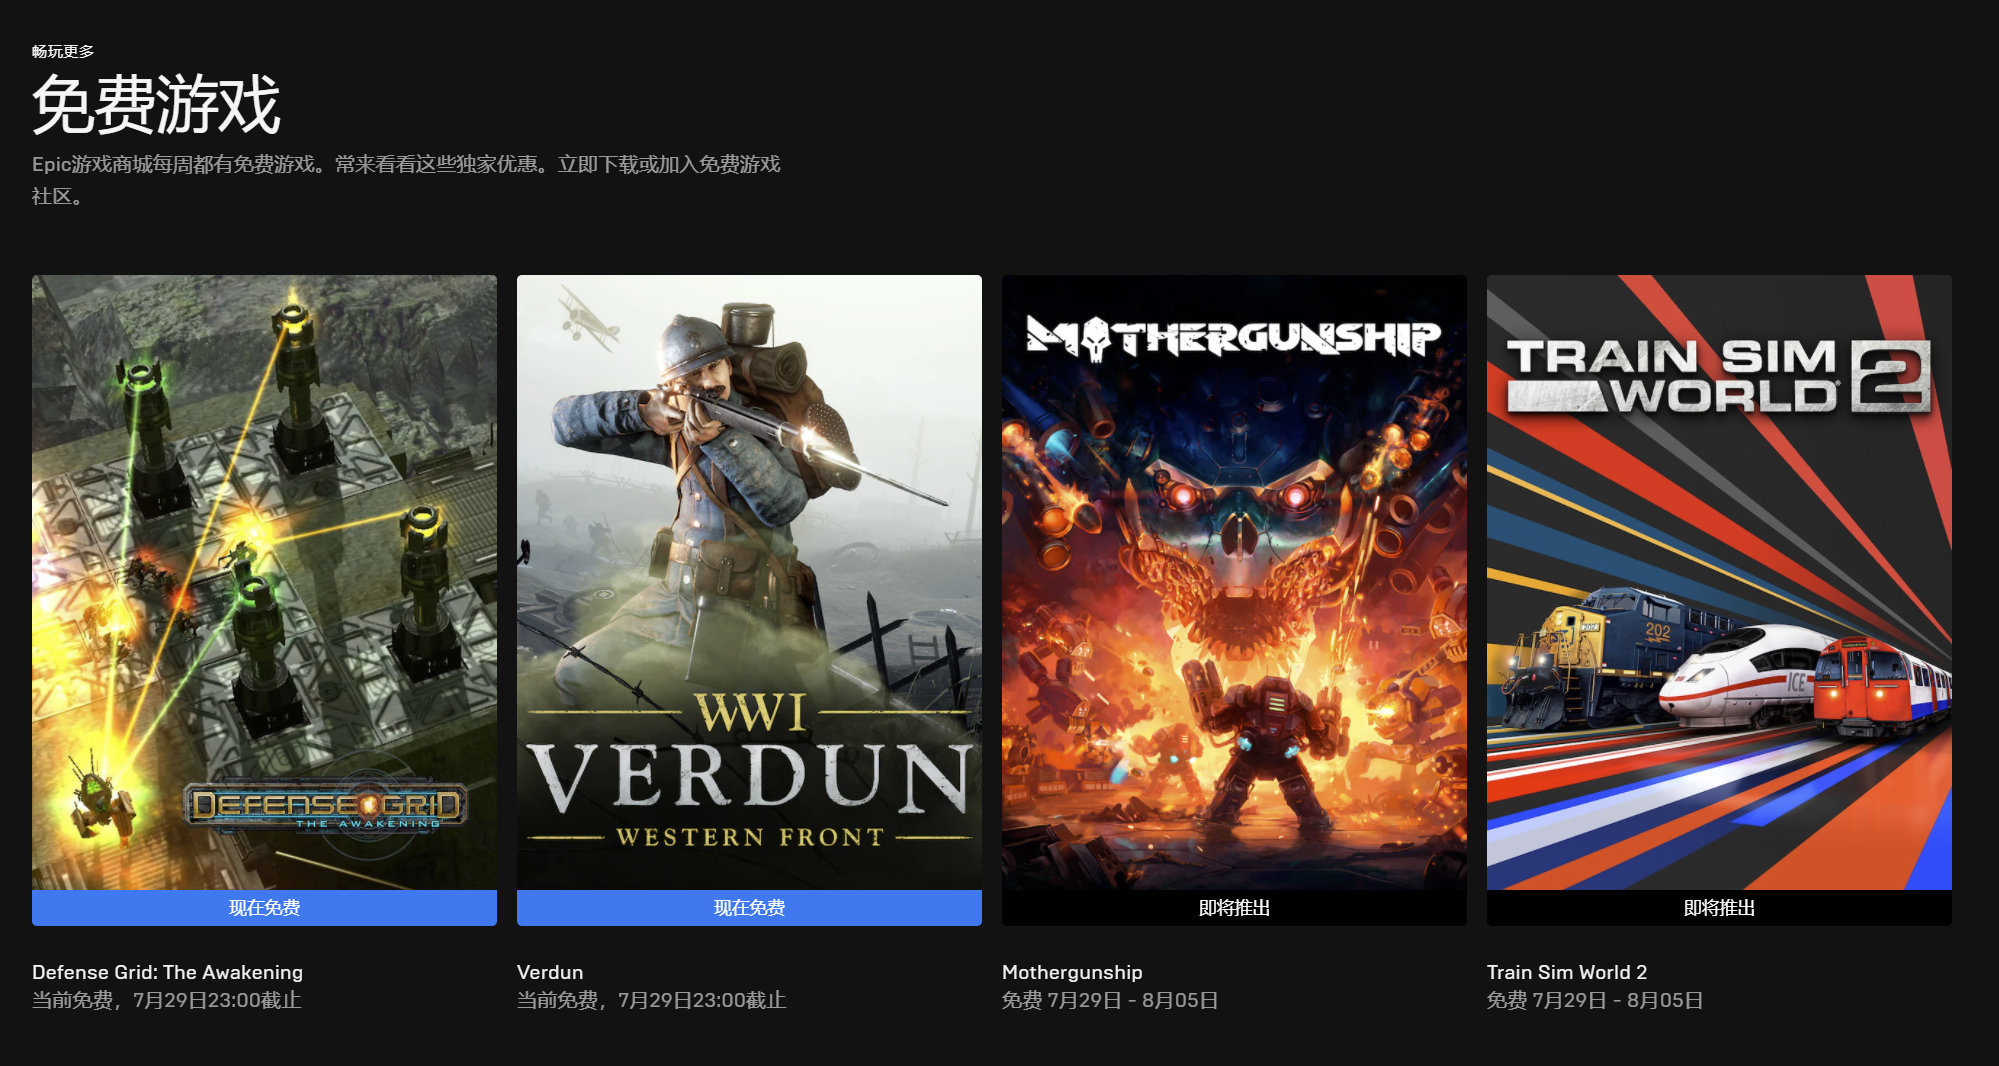Click the Train Sim World 2 logo
This screenshot has width=1999, height=1066.
(x=1718, y=375)
